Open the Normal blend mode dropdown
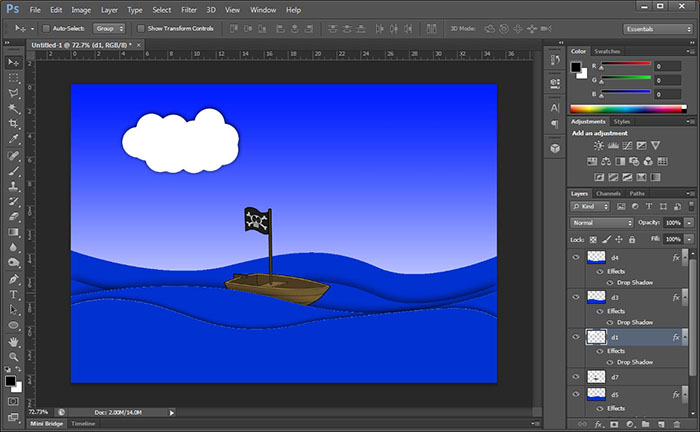Screen dimensions: 700x432 (601, 222)
